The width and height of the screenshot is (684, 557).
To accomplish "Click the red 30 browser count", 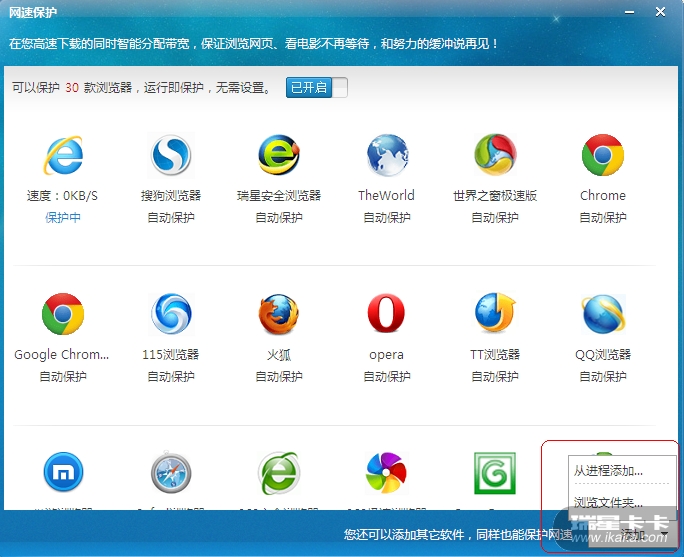I will coord(72,88).
